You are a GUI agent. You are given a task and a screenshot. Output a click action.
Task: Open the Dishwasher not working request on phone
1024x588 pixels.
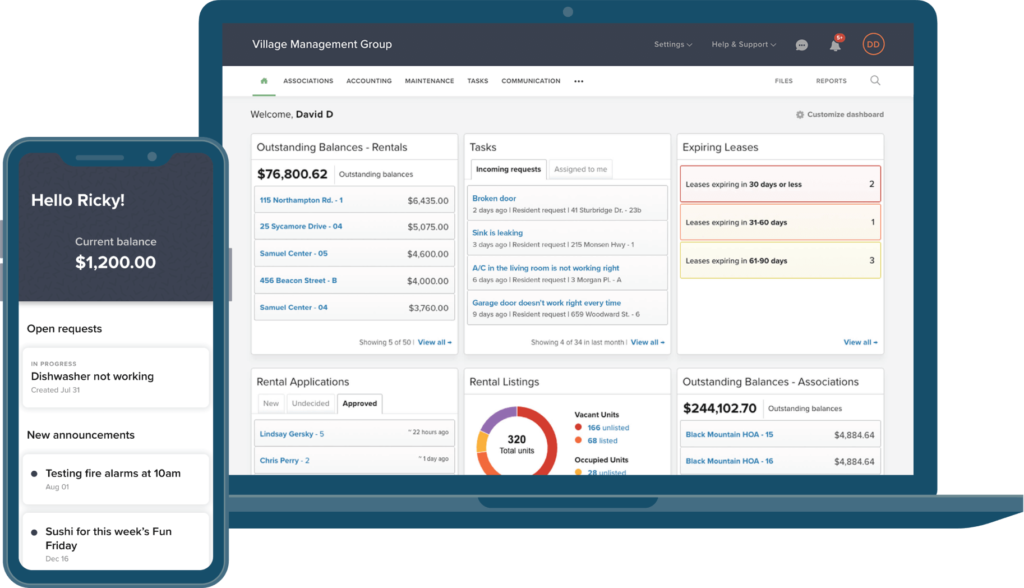pos(116,378)
